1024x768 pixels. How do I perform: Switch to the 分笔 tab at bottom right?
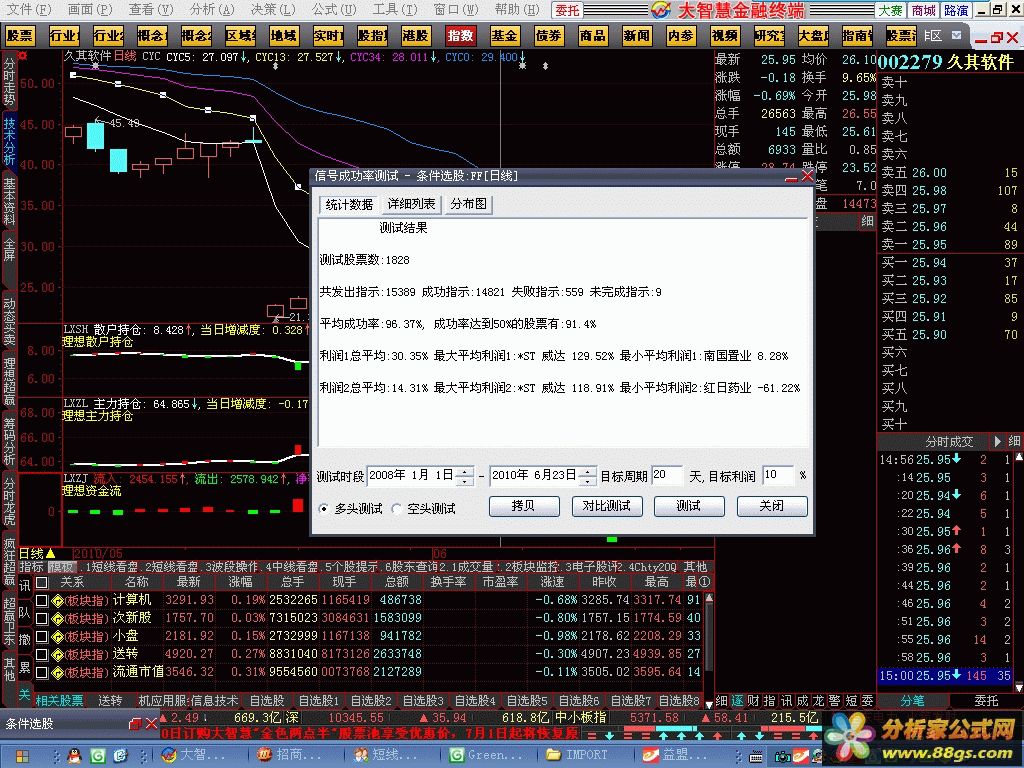[x=912, y=701]
